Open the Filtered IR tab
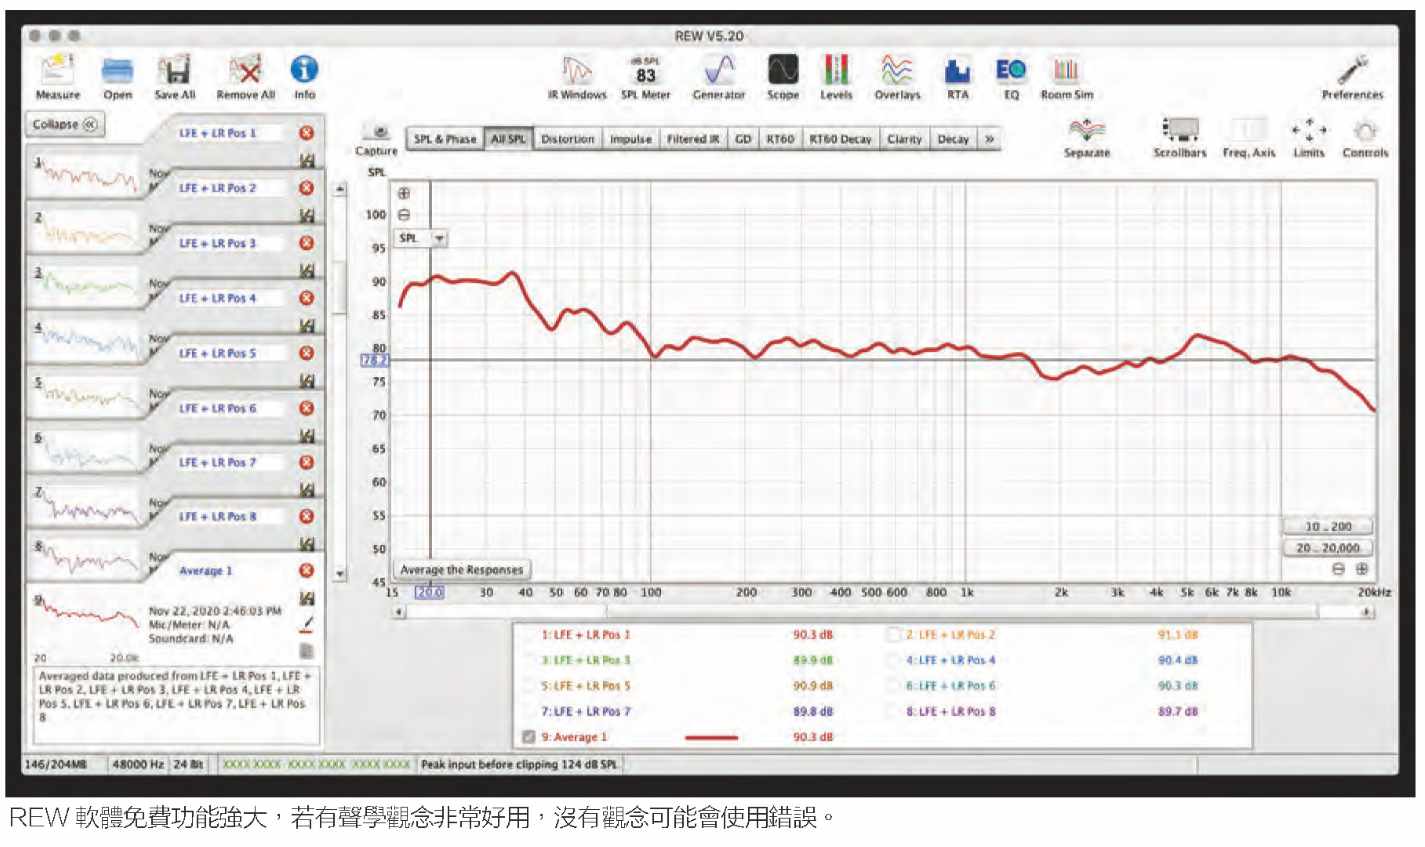 (693, 140)
